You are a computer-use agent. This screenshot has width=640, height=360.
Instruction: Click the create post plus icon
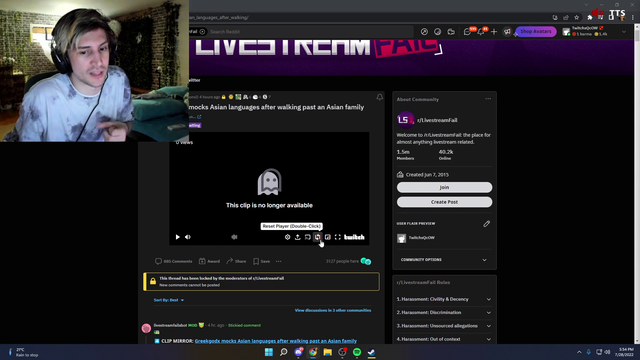click(494, 31)
